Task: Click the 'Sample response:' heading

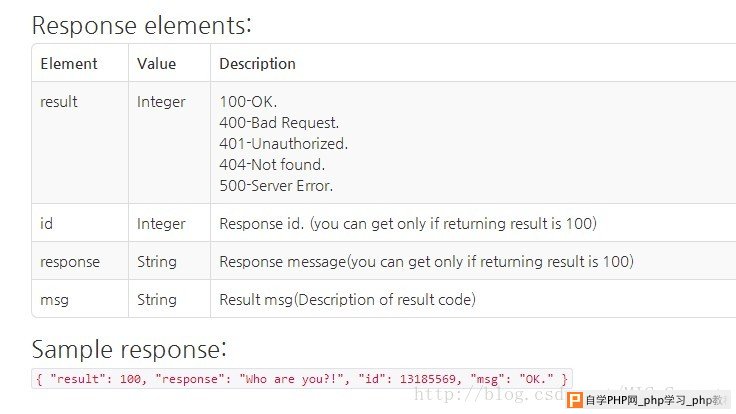Action: 129,349
